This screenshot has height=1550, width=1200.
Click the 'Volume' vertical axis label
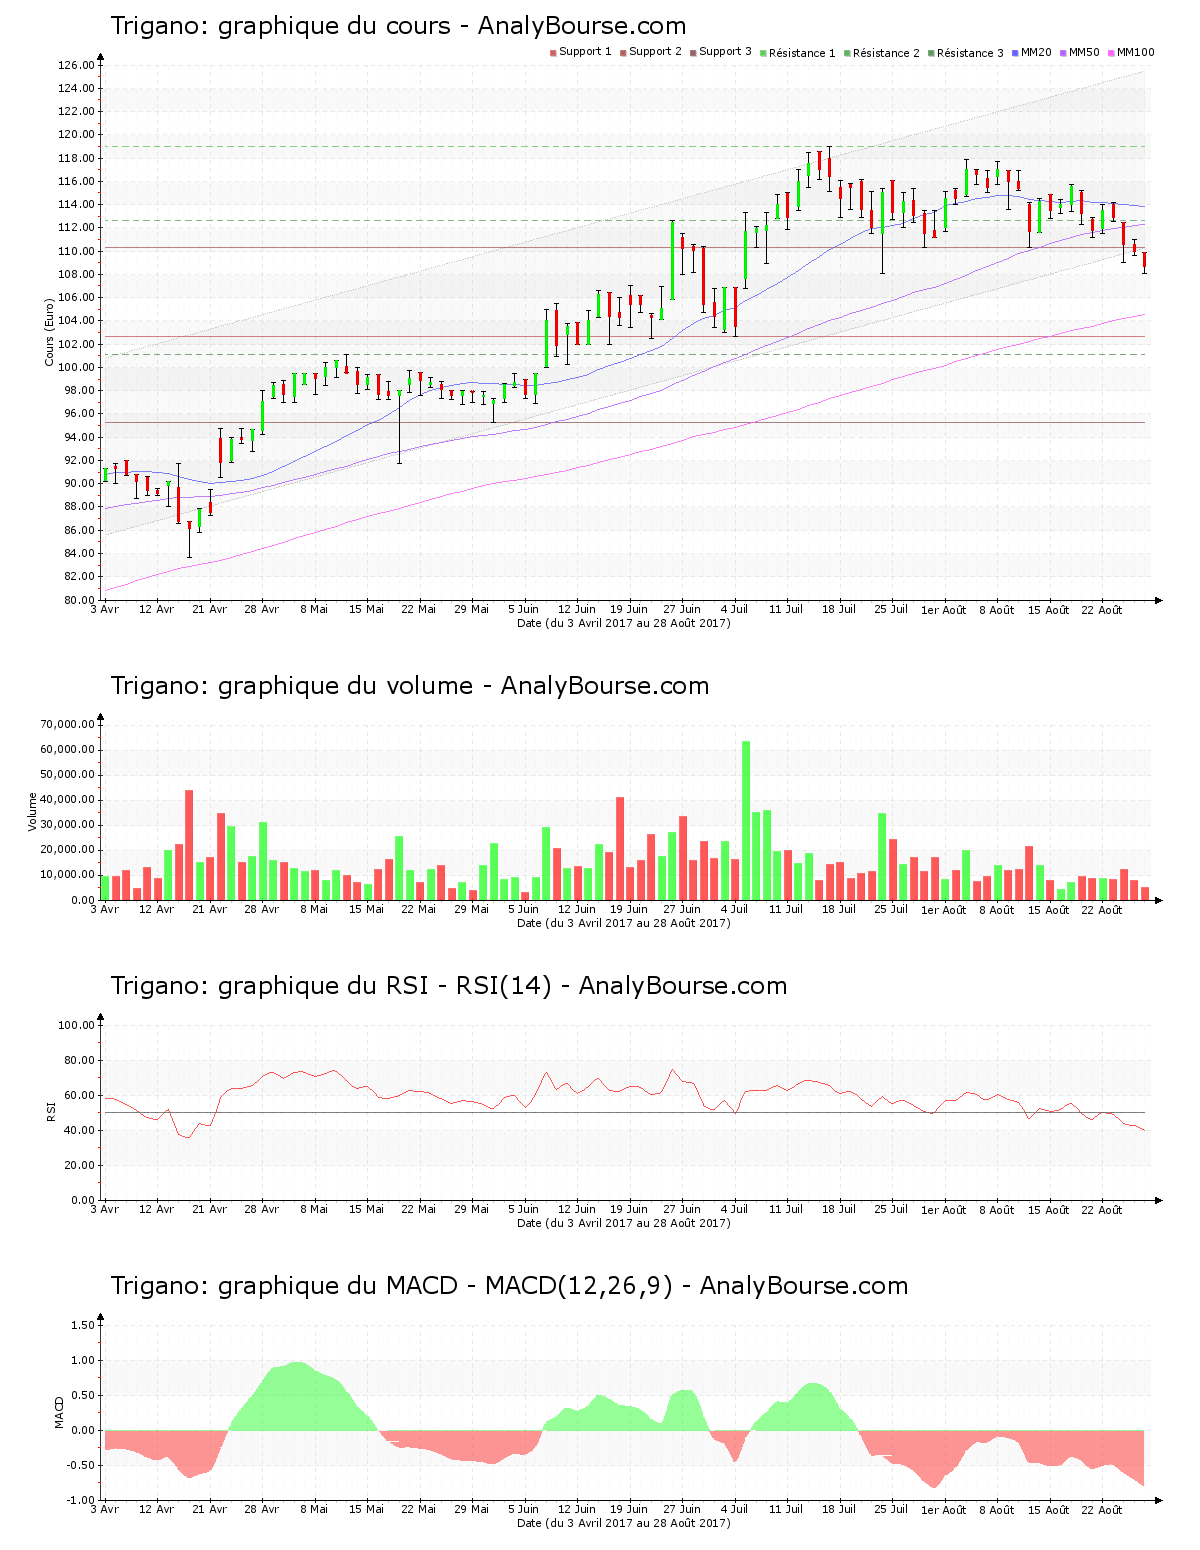click(x=33, y=812)
